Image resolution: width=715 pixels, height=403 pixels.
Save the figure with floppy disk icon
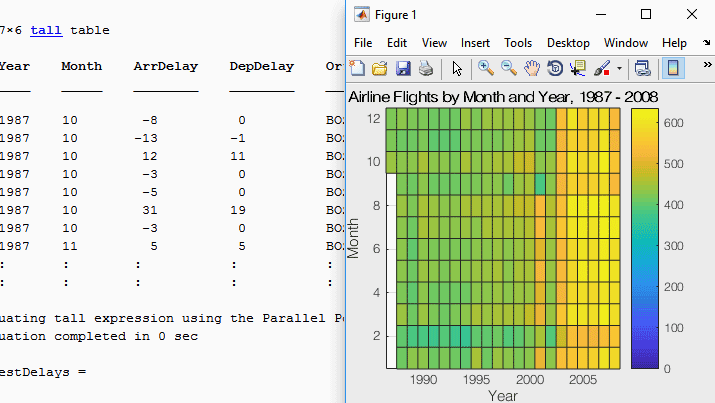403,69
